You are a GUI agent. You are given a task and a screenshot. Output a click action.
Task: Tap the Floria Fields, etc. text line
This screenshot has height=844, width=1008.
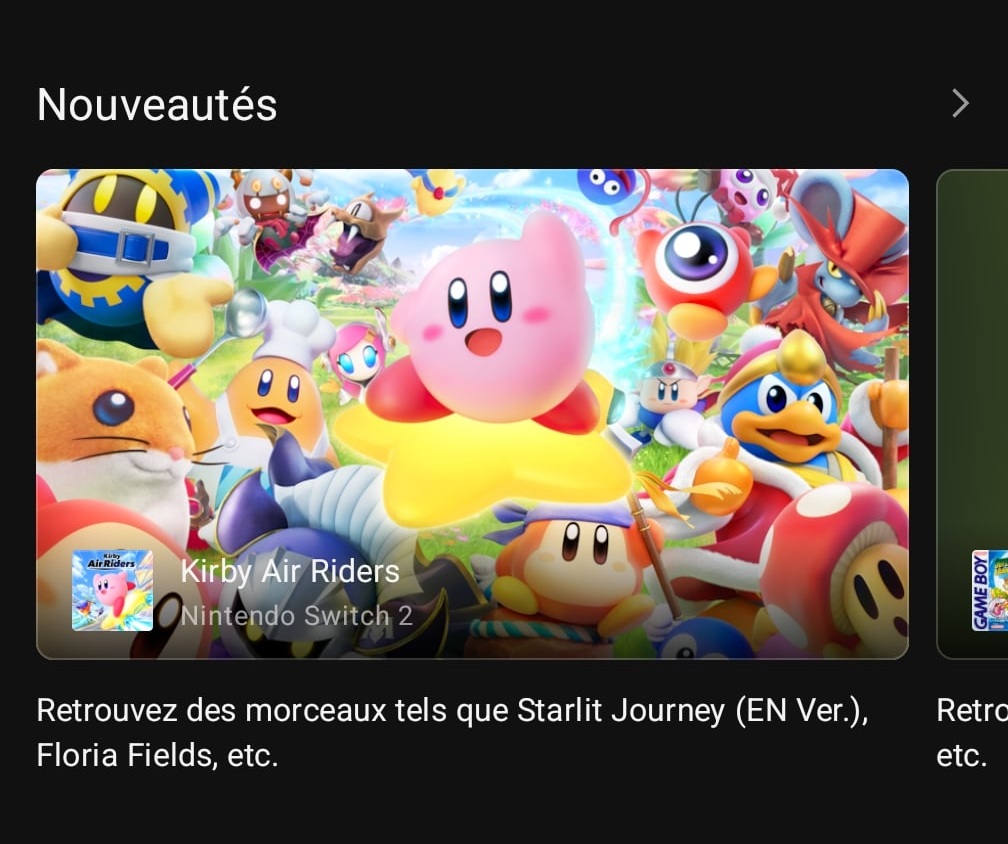coord(158,755)
